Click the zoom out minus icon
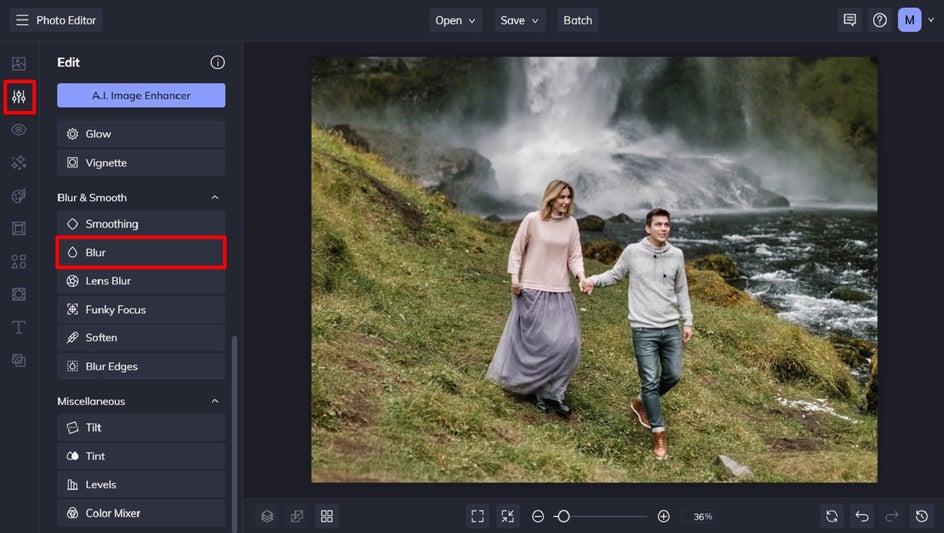This screenshot has height=533, width=944. 538,516
